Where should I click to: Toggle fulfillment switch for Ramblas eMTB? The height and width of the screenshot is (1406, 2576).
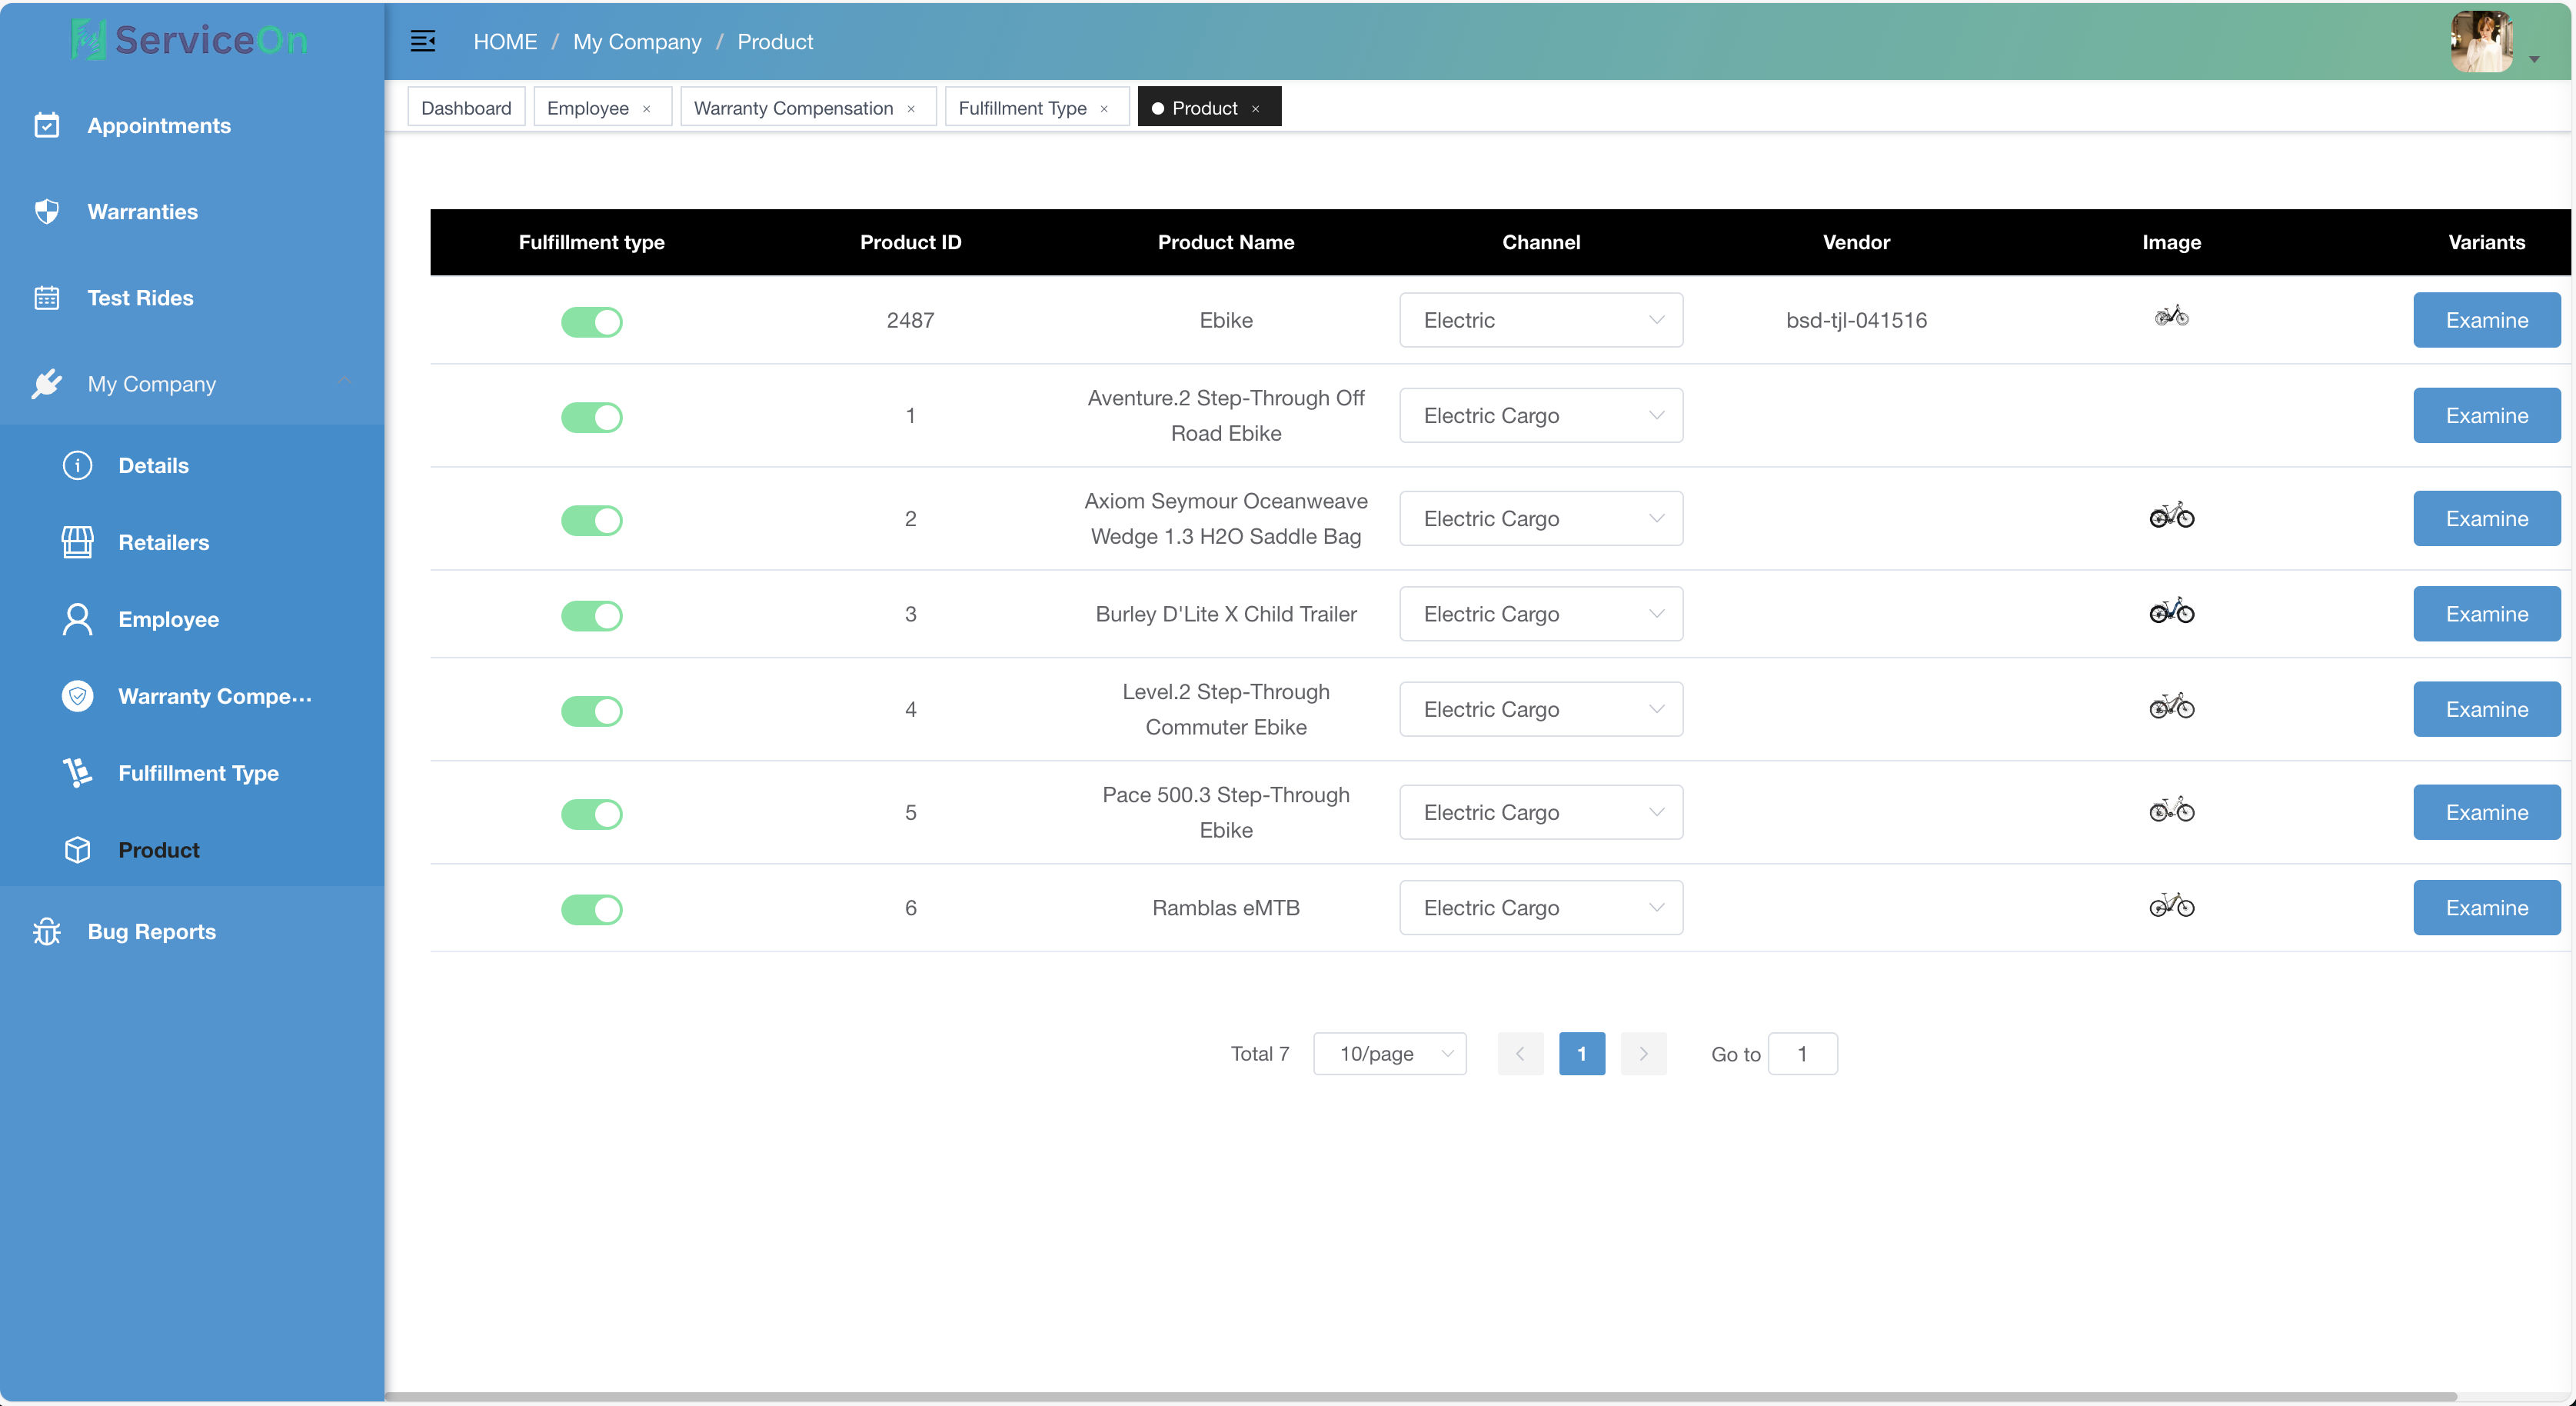(x=591, y=909)
